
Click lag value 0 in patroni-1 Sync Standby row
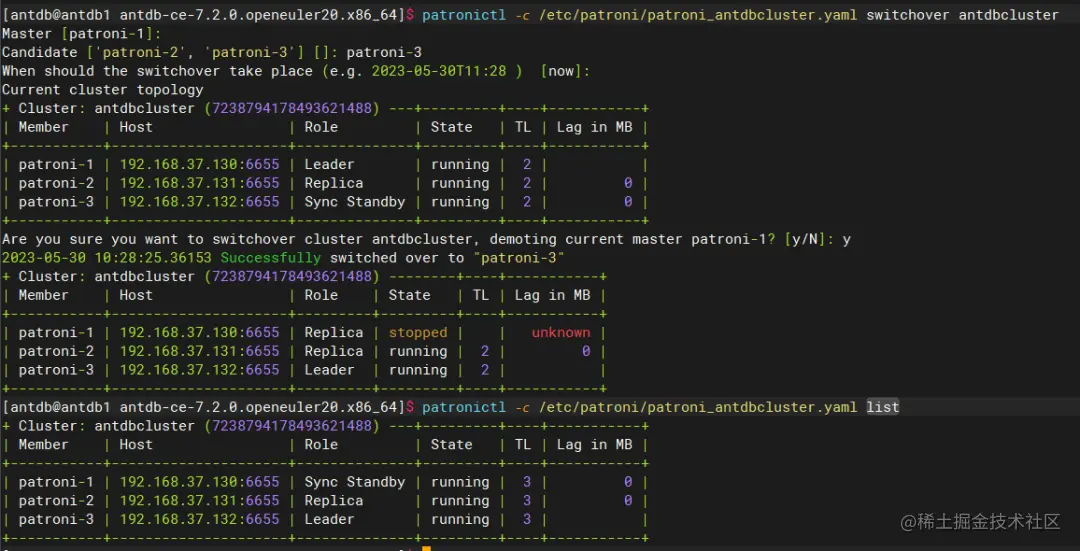(x=627, y=482)
